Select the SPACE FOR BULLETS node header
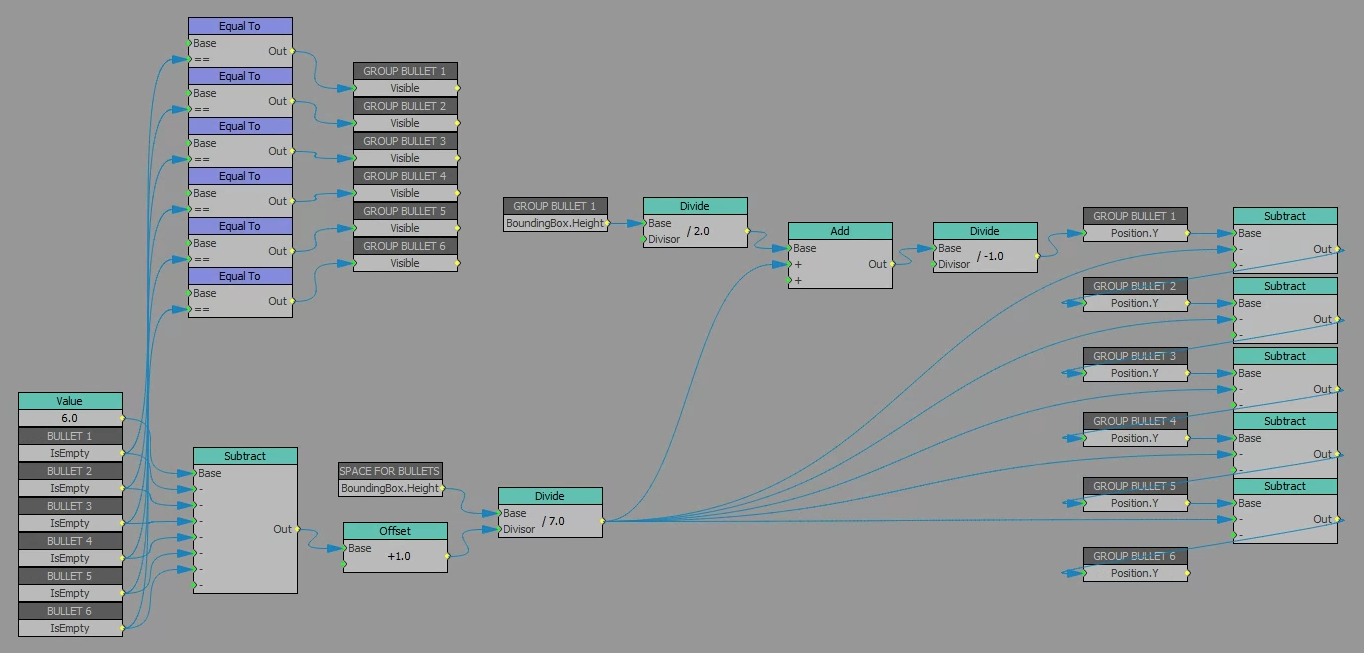This screenshot has height=653, width=1364. [x=390, y=471]
